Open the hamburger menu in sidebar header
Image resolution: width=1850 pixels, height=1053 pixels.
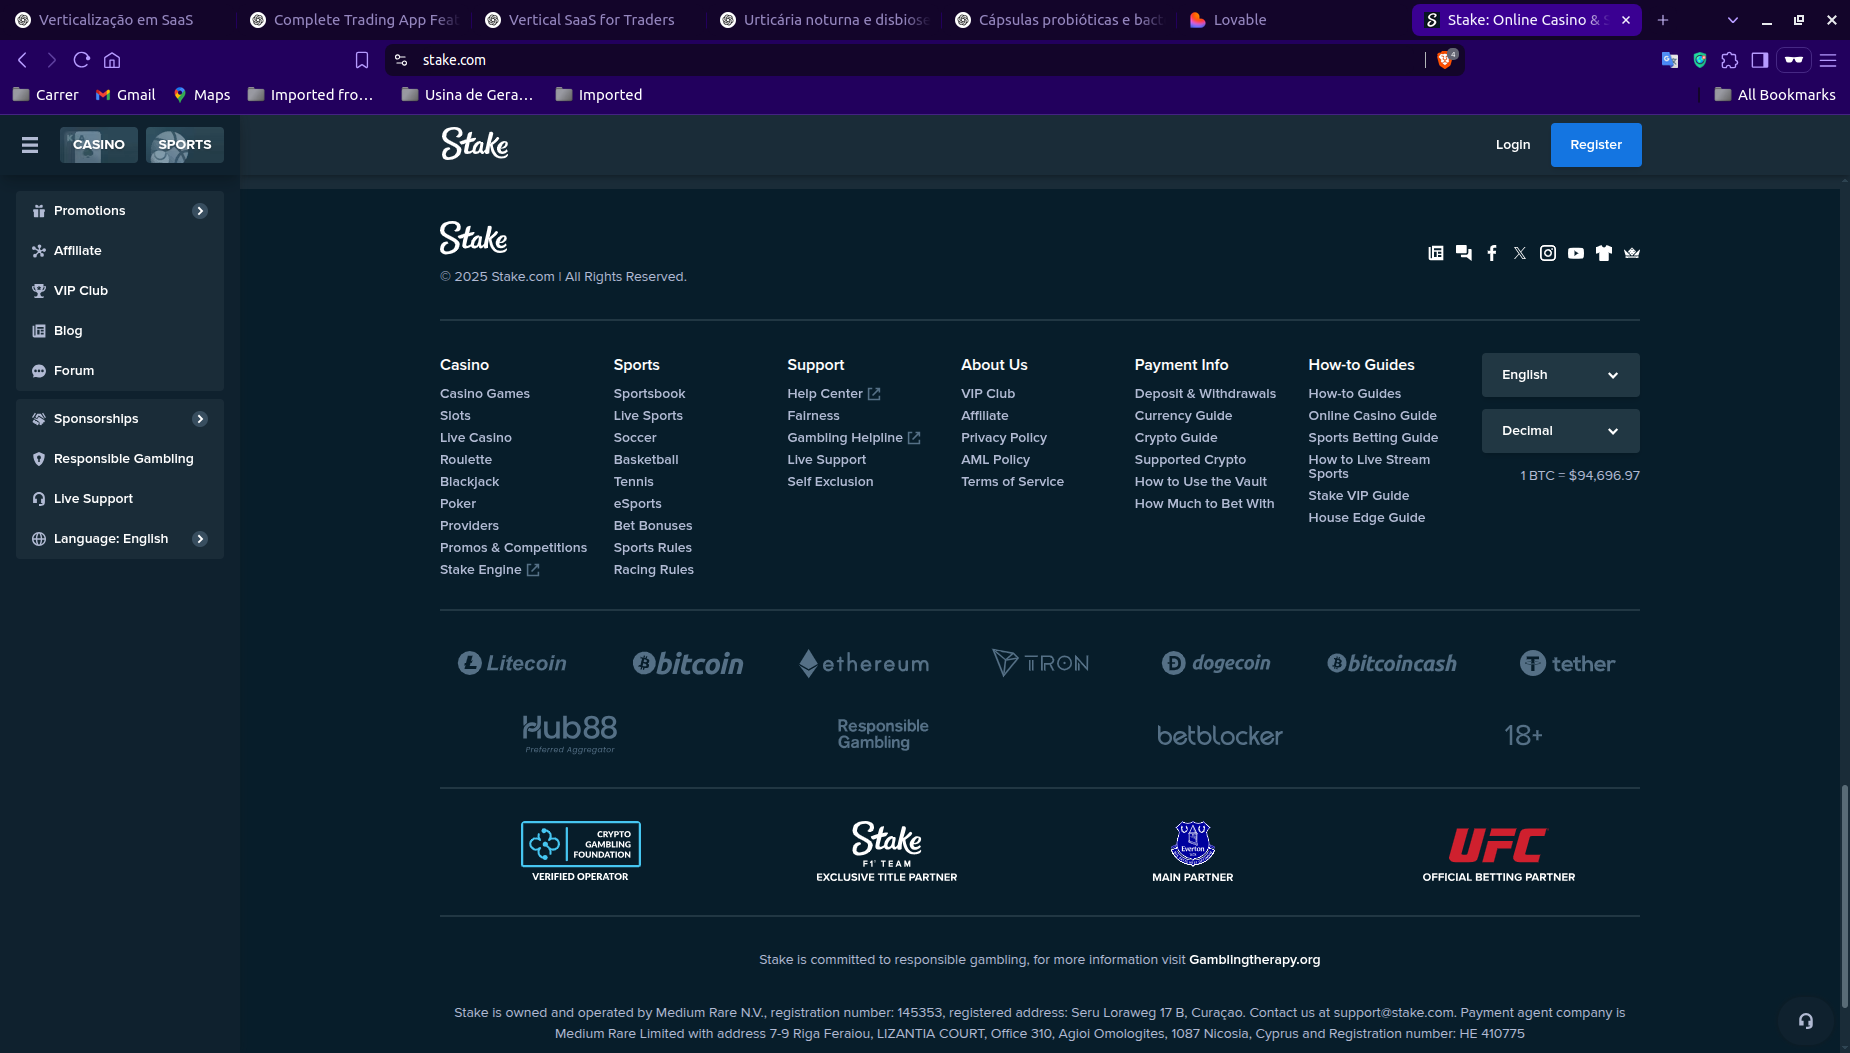click(30, 145)
